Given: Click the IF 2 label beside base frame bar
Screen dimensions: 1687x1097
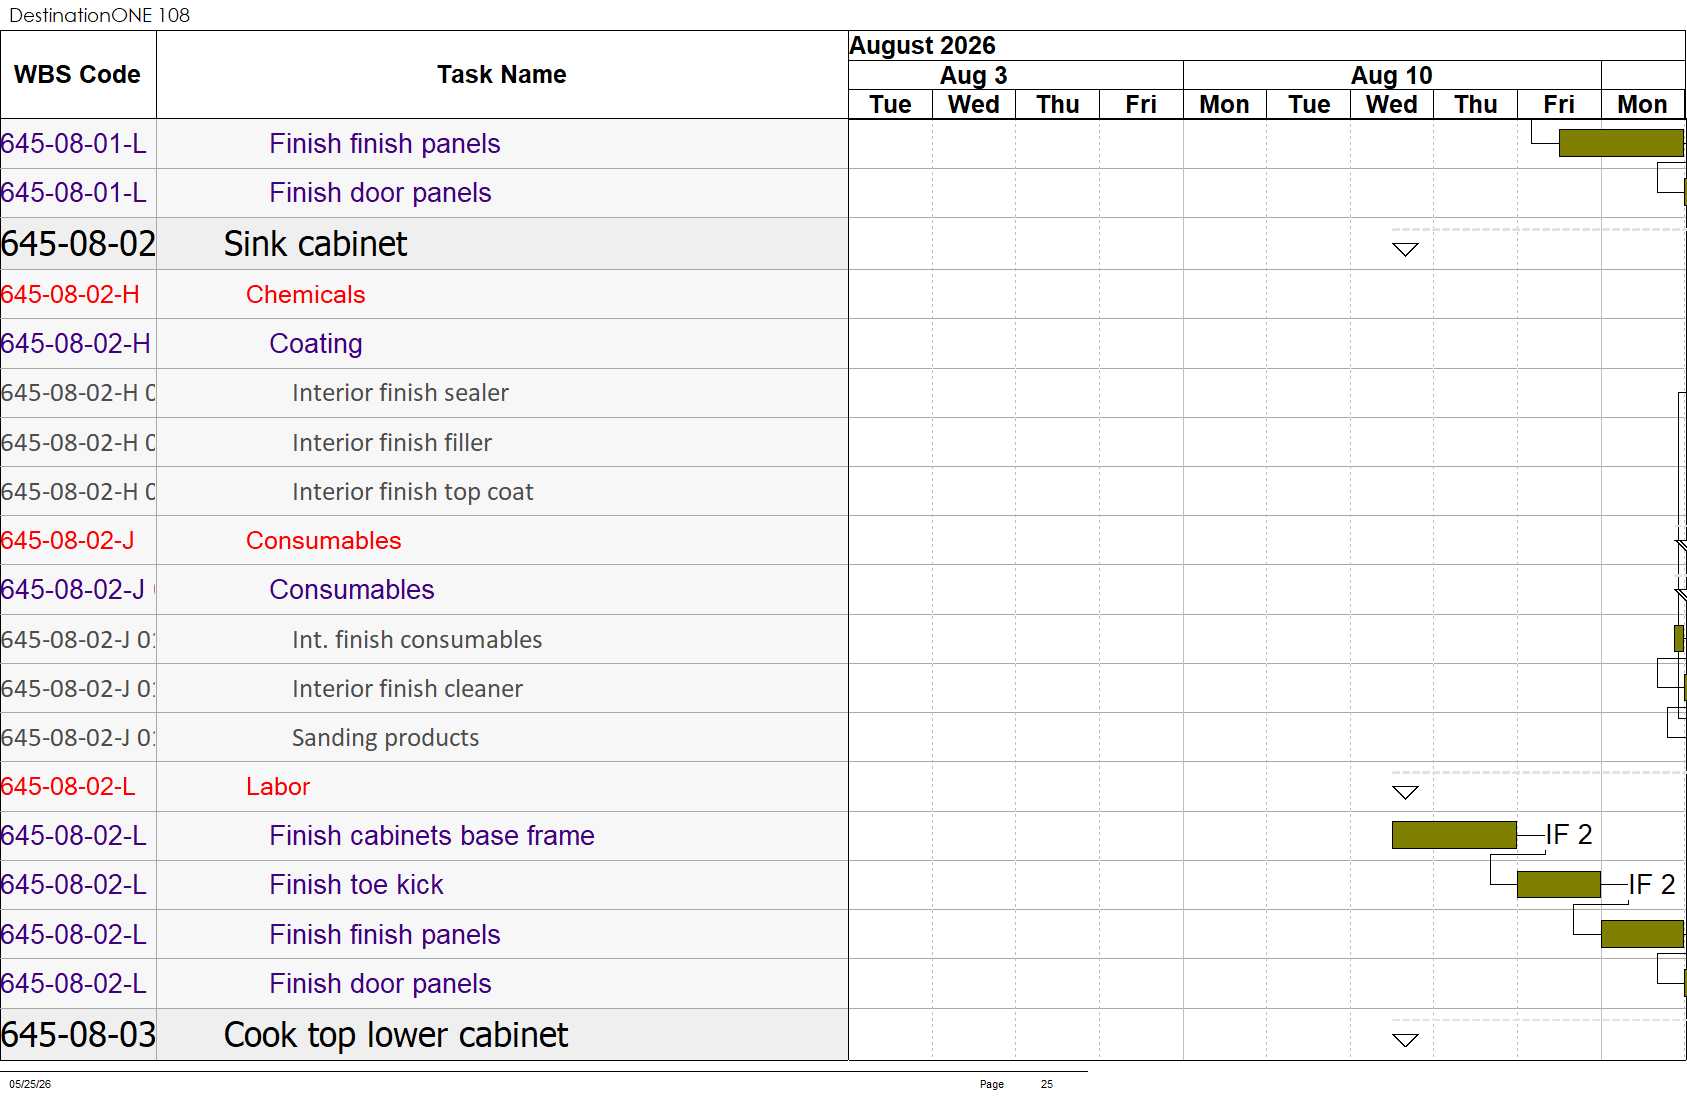Looking at the screenshot, I should pos(1568,834).
